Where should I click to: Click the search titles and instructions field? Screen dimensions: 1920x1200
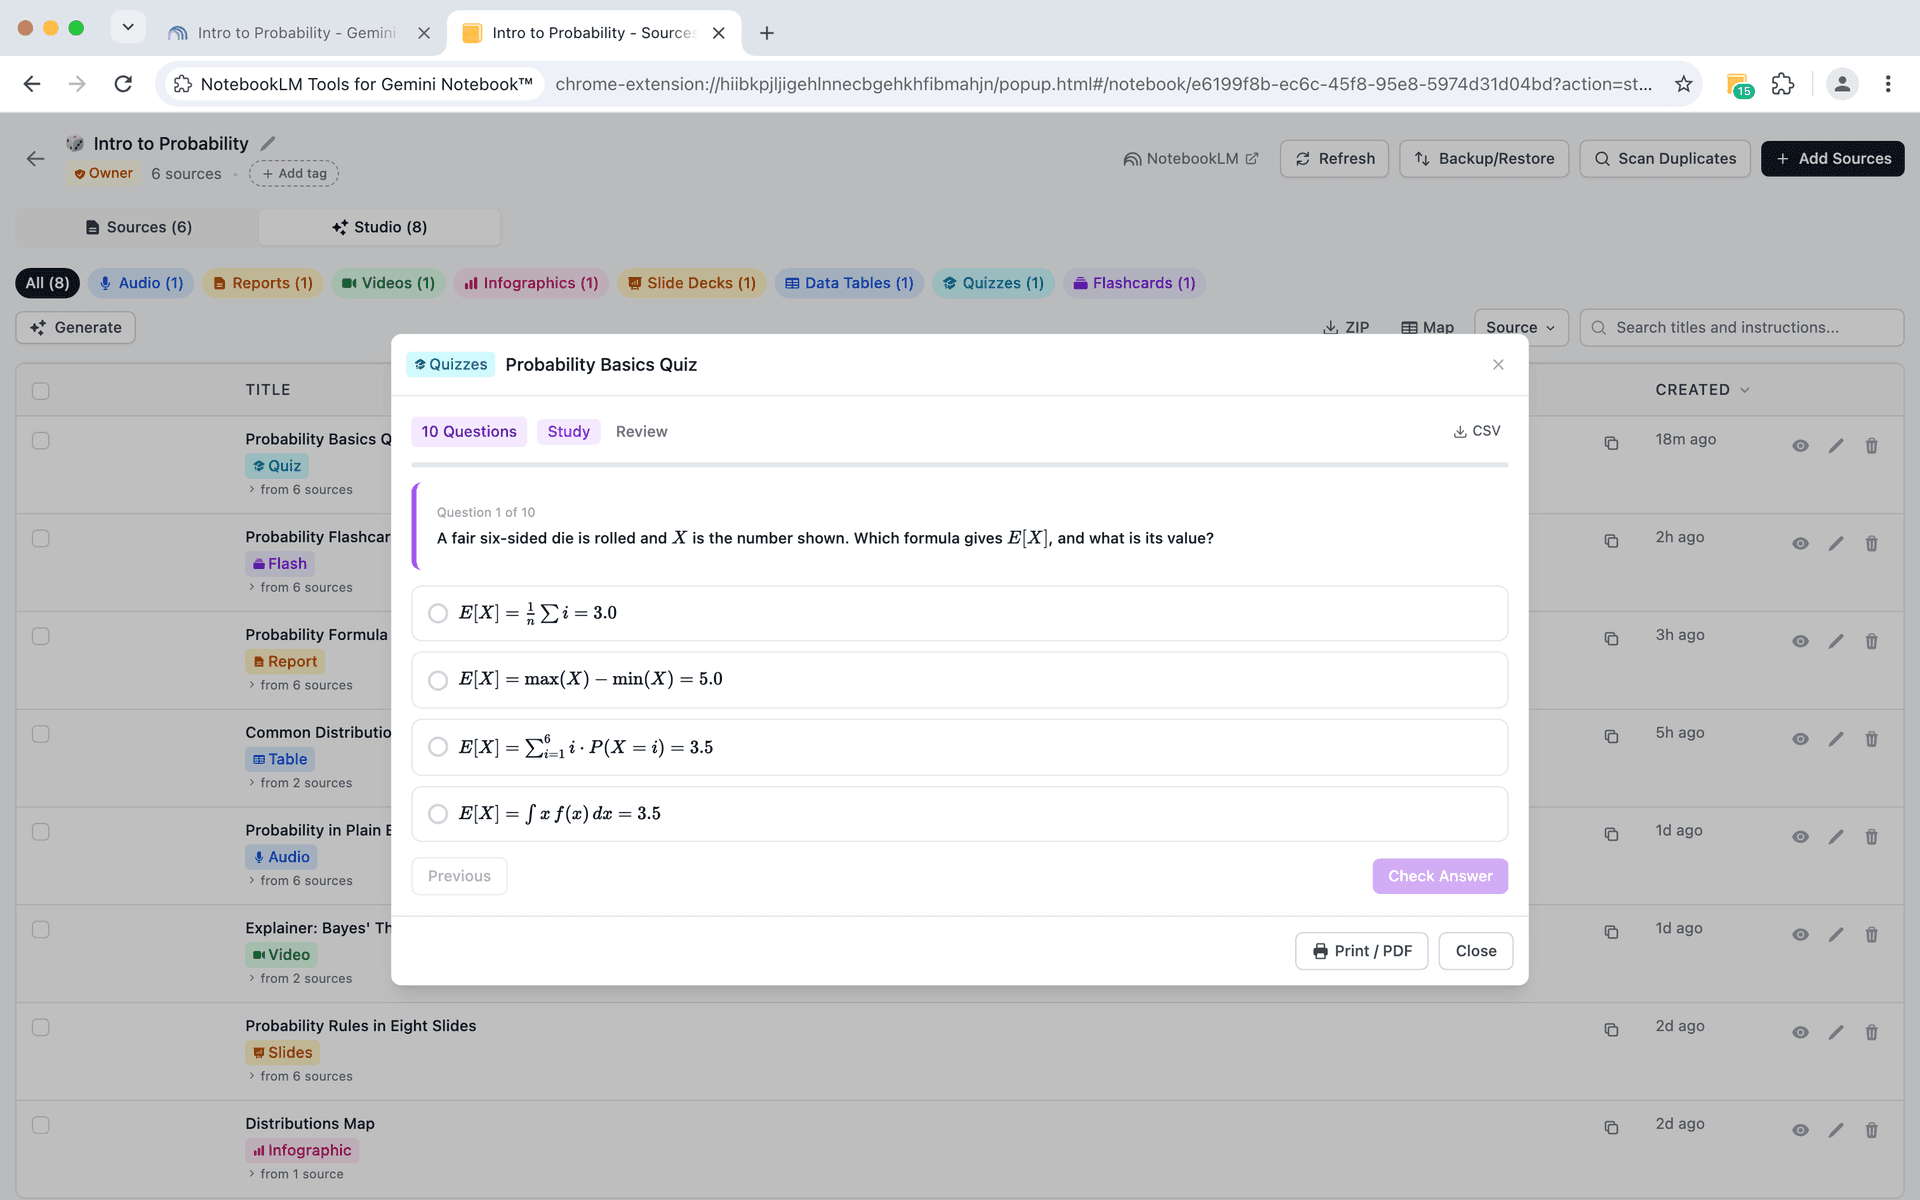point(1741,327)
